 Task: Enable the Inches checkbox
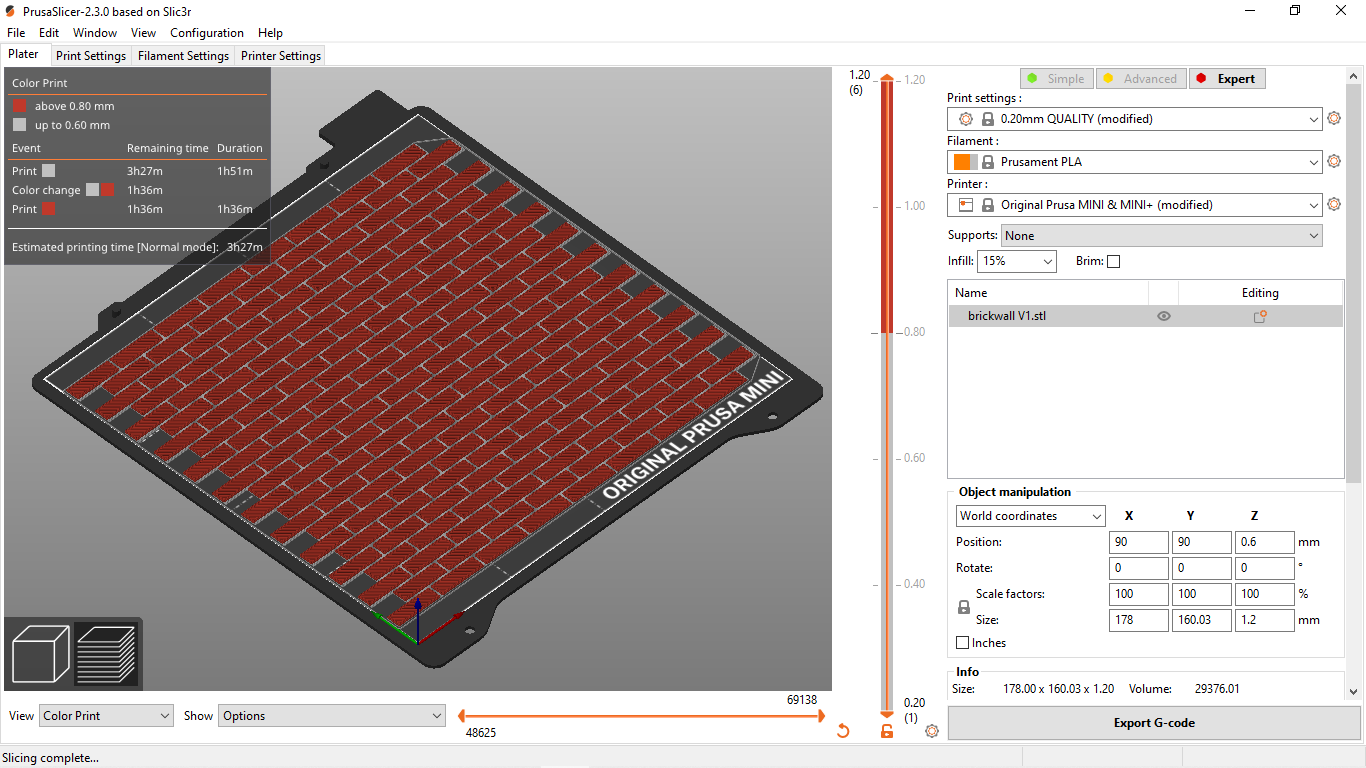[x=963, y=643]
